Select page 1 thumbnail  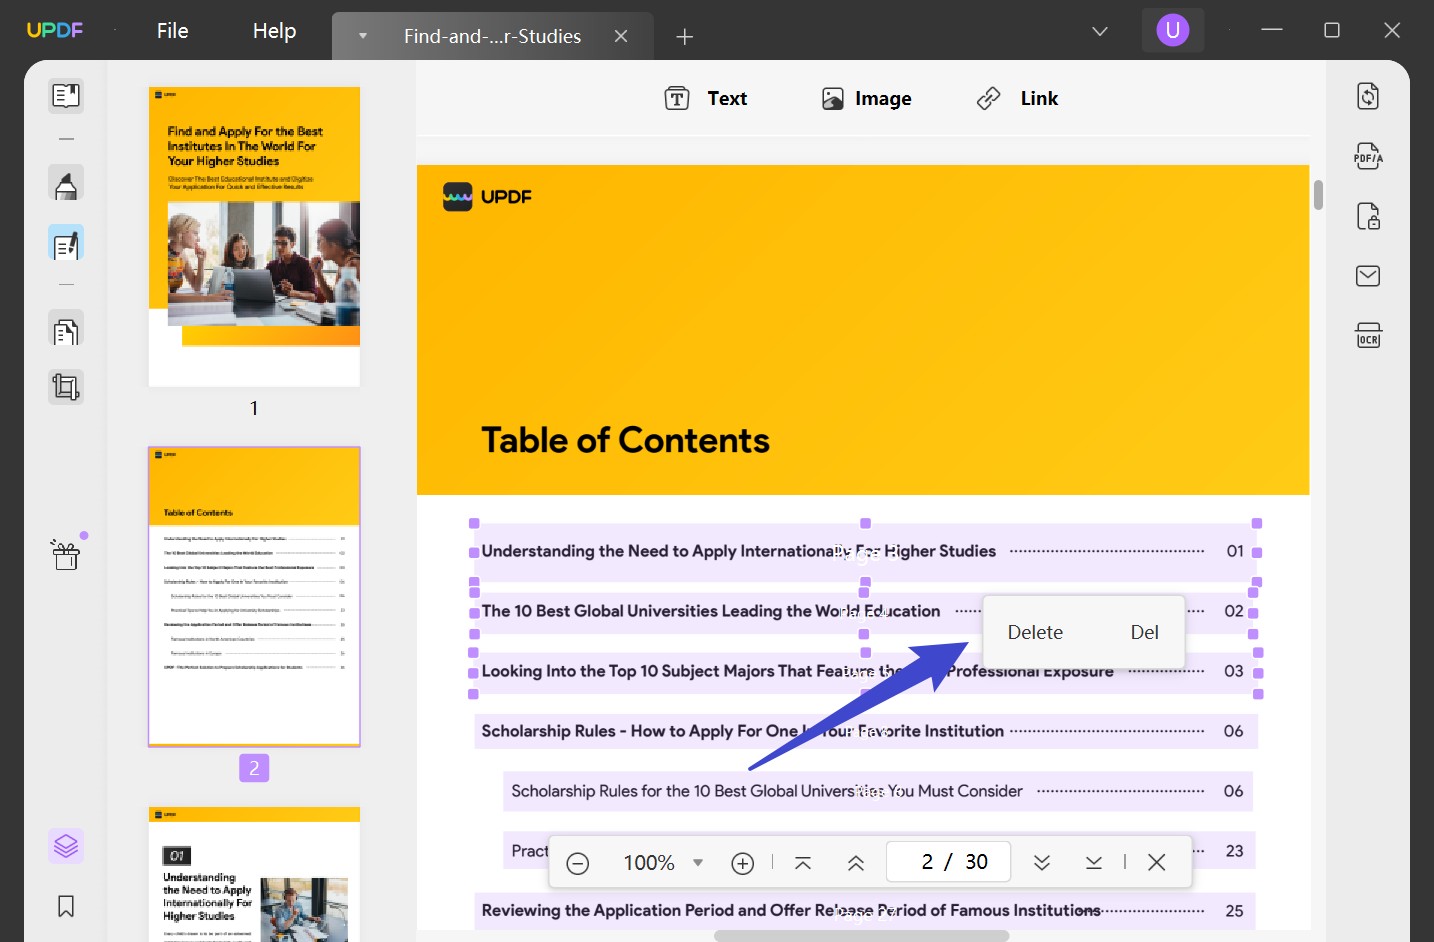coord(254,235)
